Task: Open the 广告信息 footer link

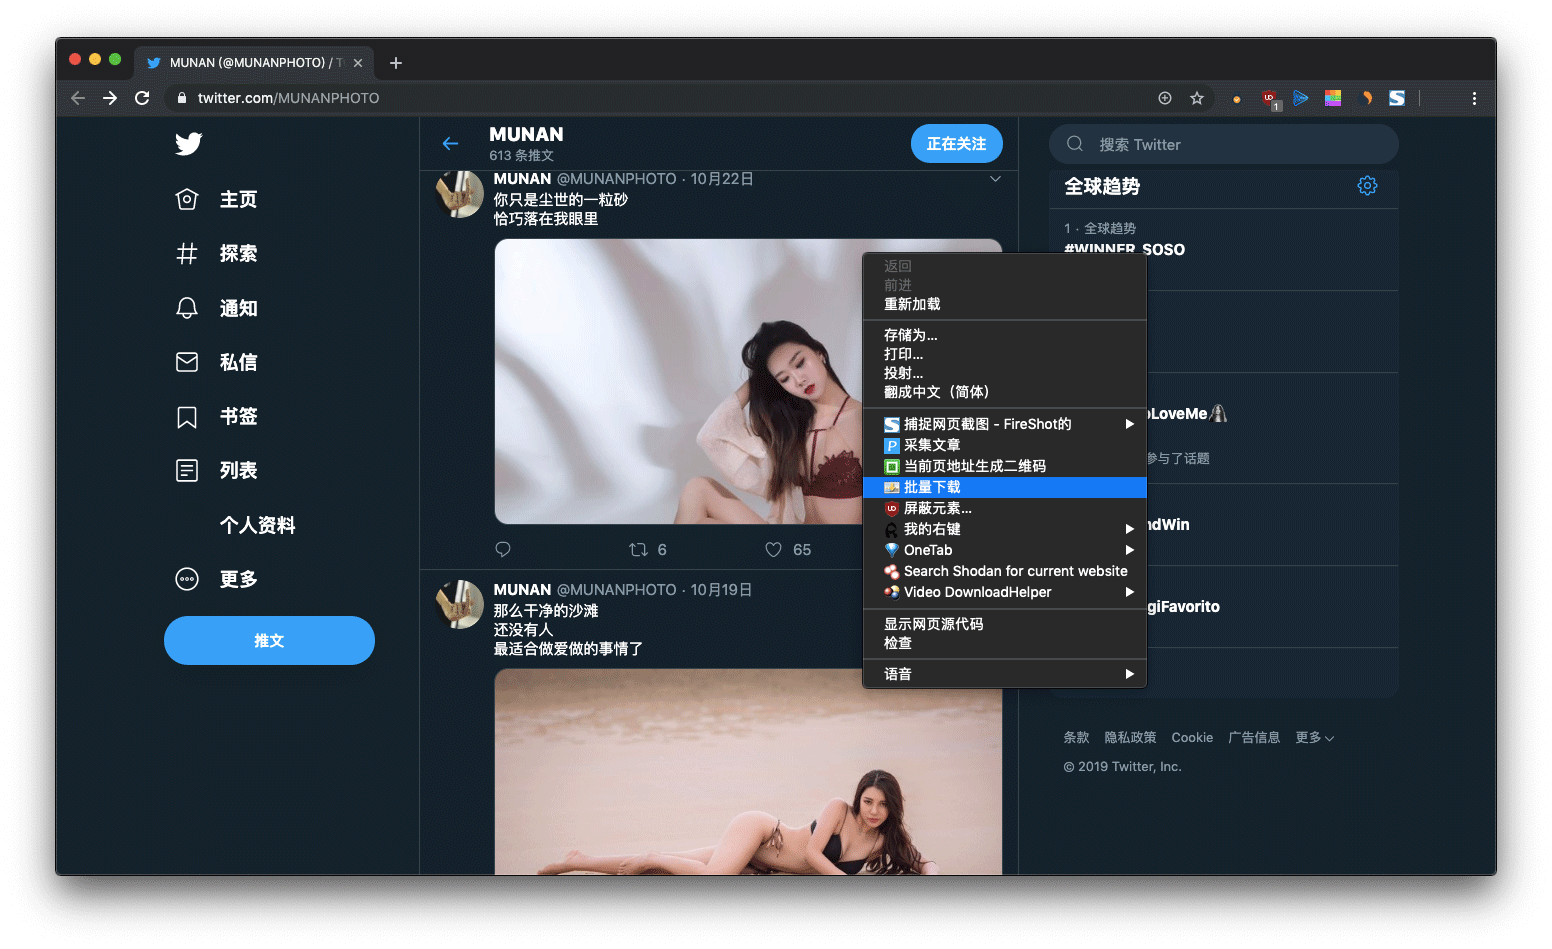Action: (1254, 738)
